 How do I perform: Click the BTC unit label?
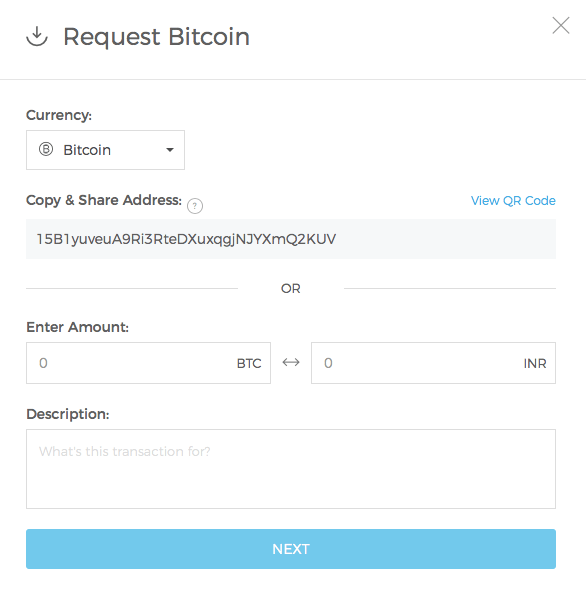click(x=249, y=364)
